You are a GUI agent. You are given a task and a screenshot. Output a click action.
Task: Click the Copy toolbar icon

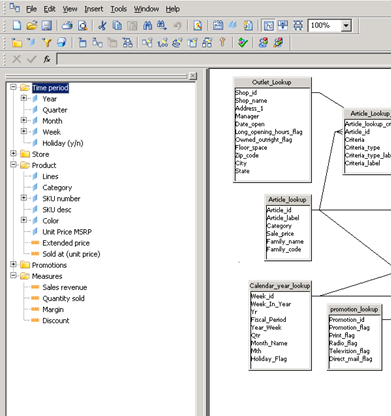(x=117, y=25)
